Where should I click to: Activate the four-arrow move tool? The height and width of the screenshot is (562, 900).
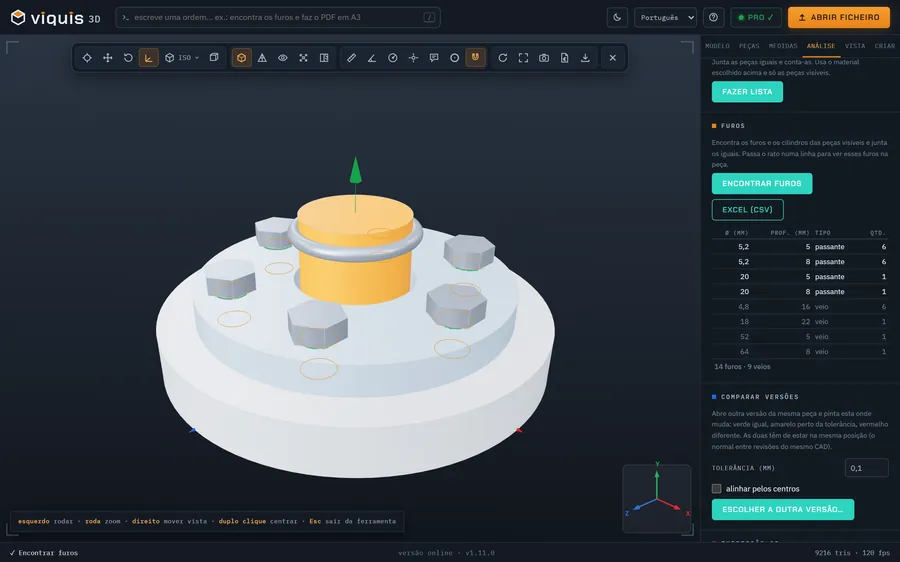click(107, 57)
